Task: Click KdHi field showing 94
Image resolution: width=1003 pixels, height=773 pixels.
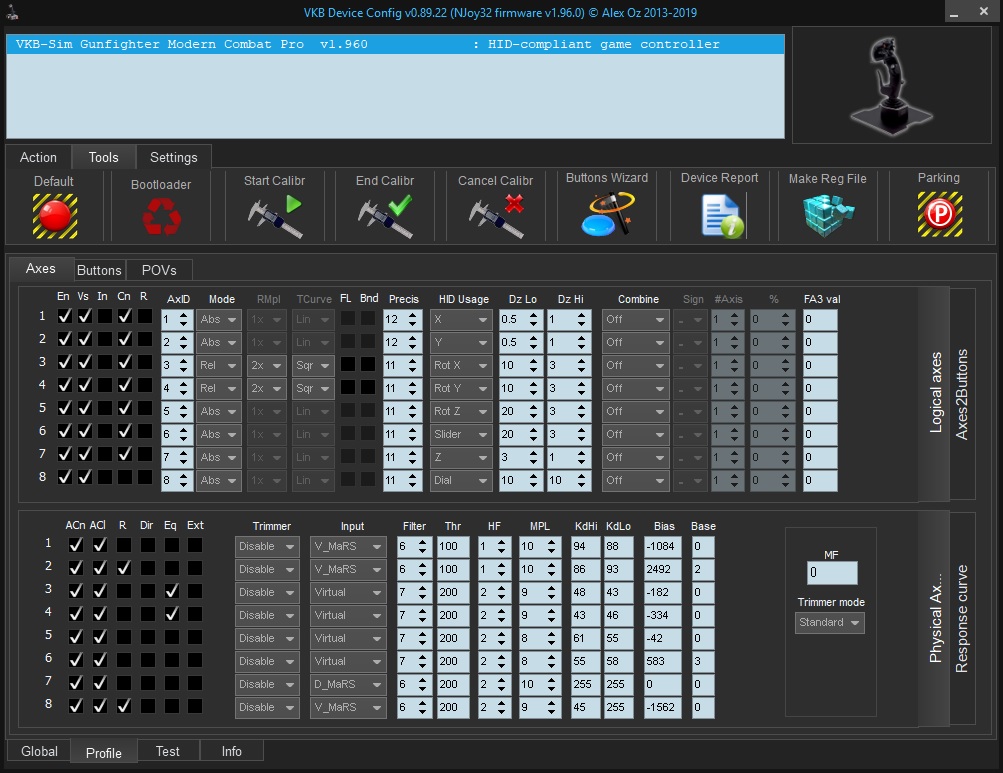Action: coord(585,546)
